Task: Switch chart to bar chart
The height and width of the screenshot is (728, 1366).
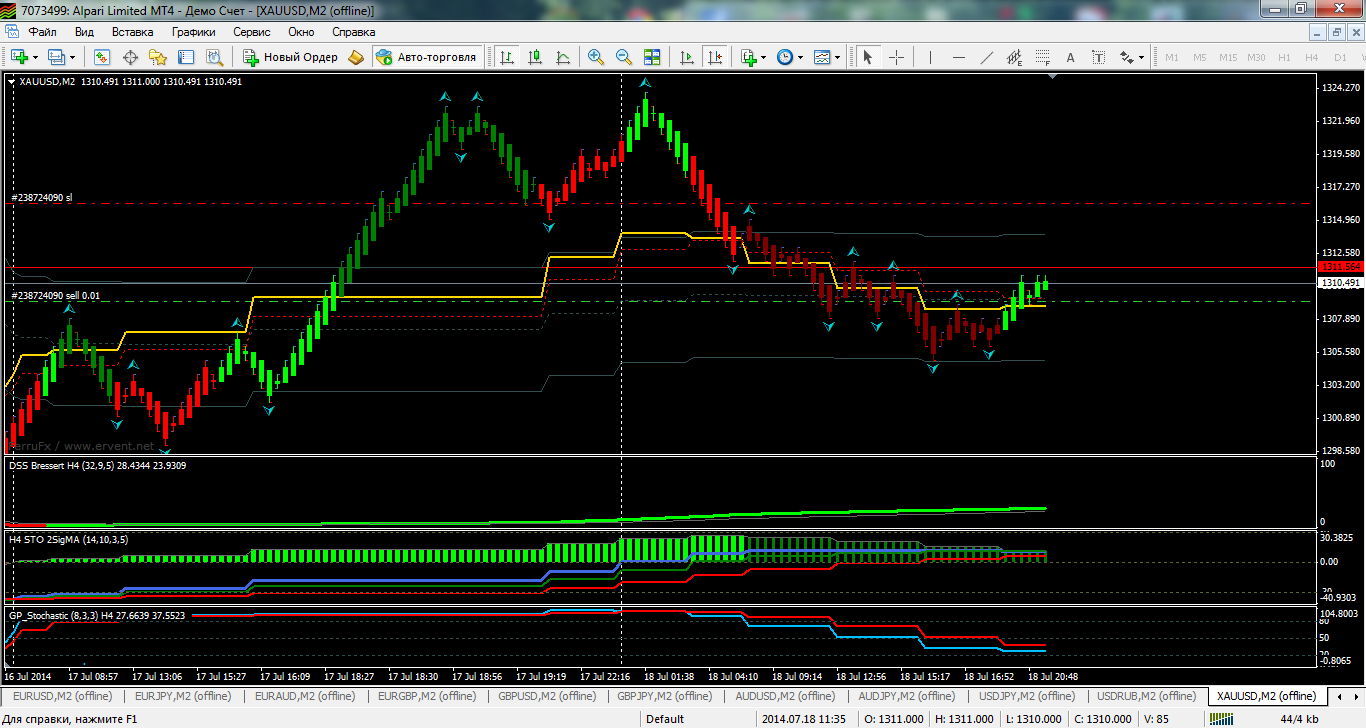Action: pyautogui.click(x=507, y=57)
